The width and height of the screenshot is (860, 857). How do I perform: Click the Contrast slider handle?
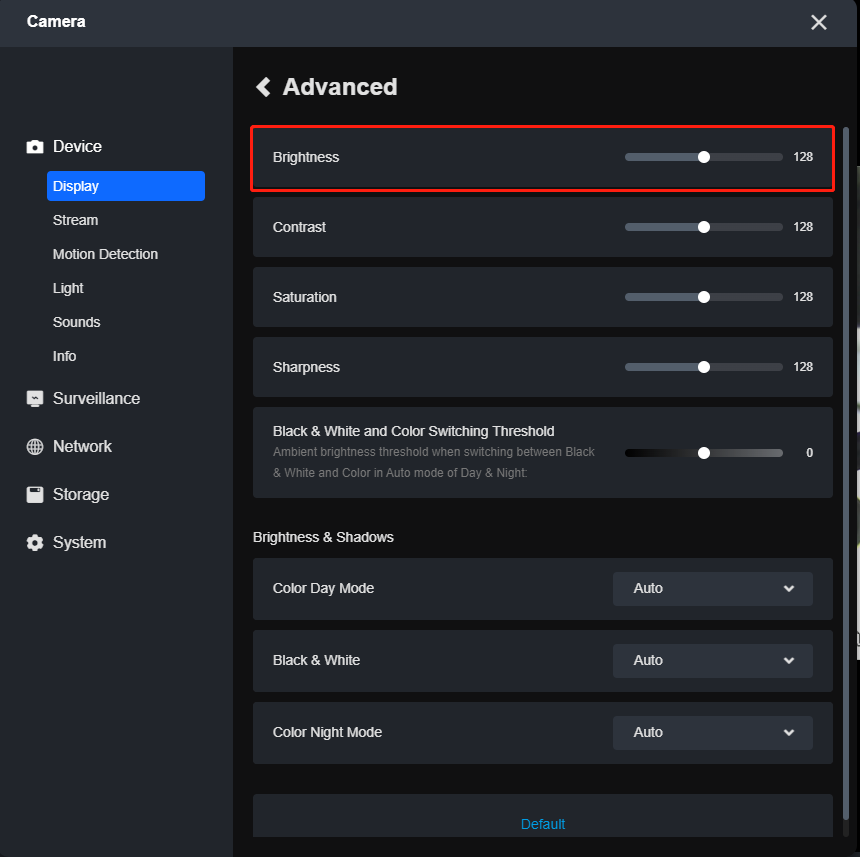pos(704,227)
